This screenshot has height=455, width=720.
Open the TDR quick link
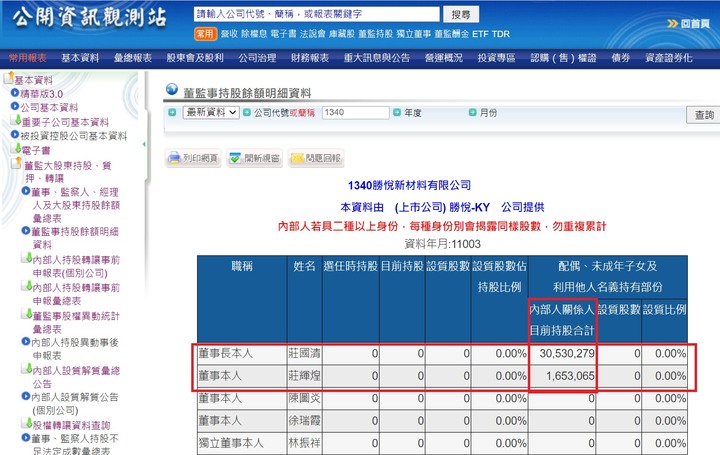501,34
